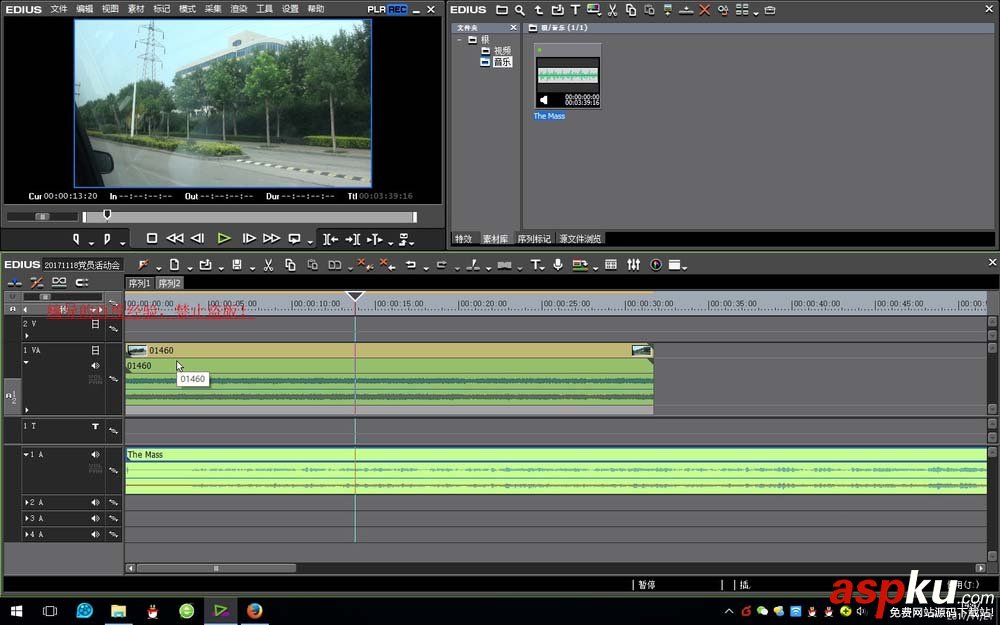Screen dimensions: 1000x625
Task: Click the Save project icon in timeline toolbar
Action: [x=237, y=265]
